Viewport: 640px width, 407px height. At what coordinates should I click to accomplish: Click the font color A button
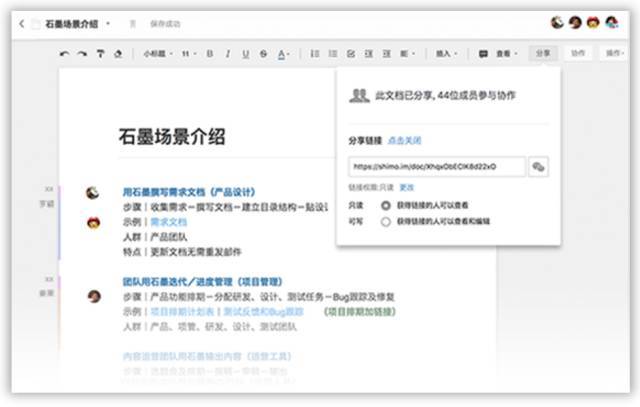(283, 54)
